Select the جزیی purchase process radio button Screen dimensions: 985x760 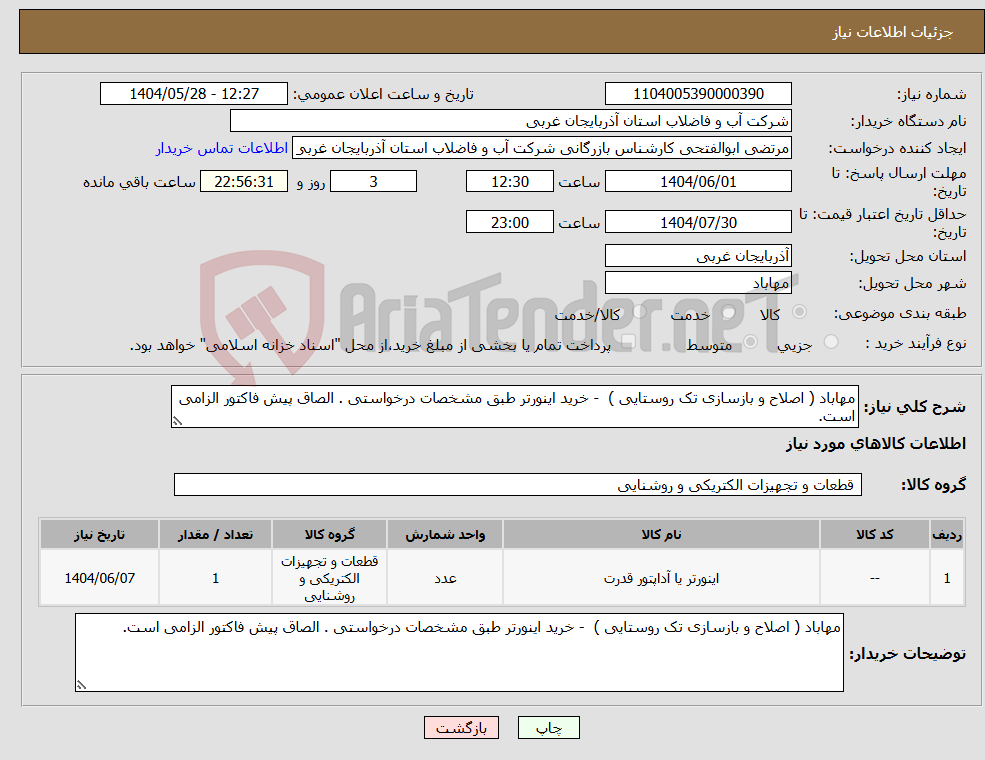click(832, 341)
